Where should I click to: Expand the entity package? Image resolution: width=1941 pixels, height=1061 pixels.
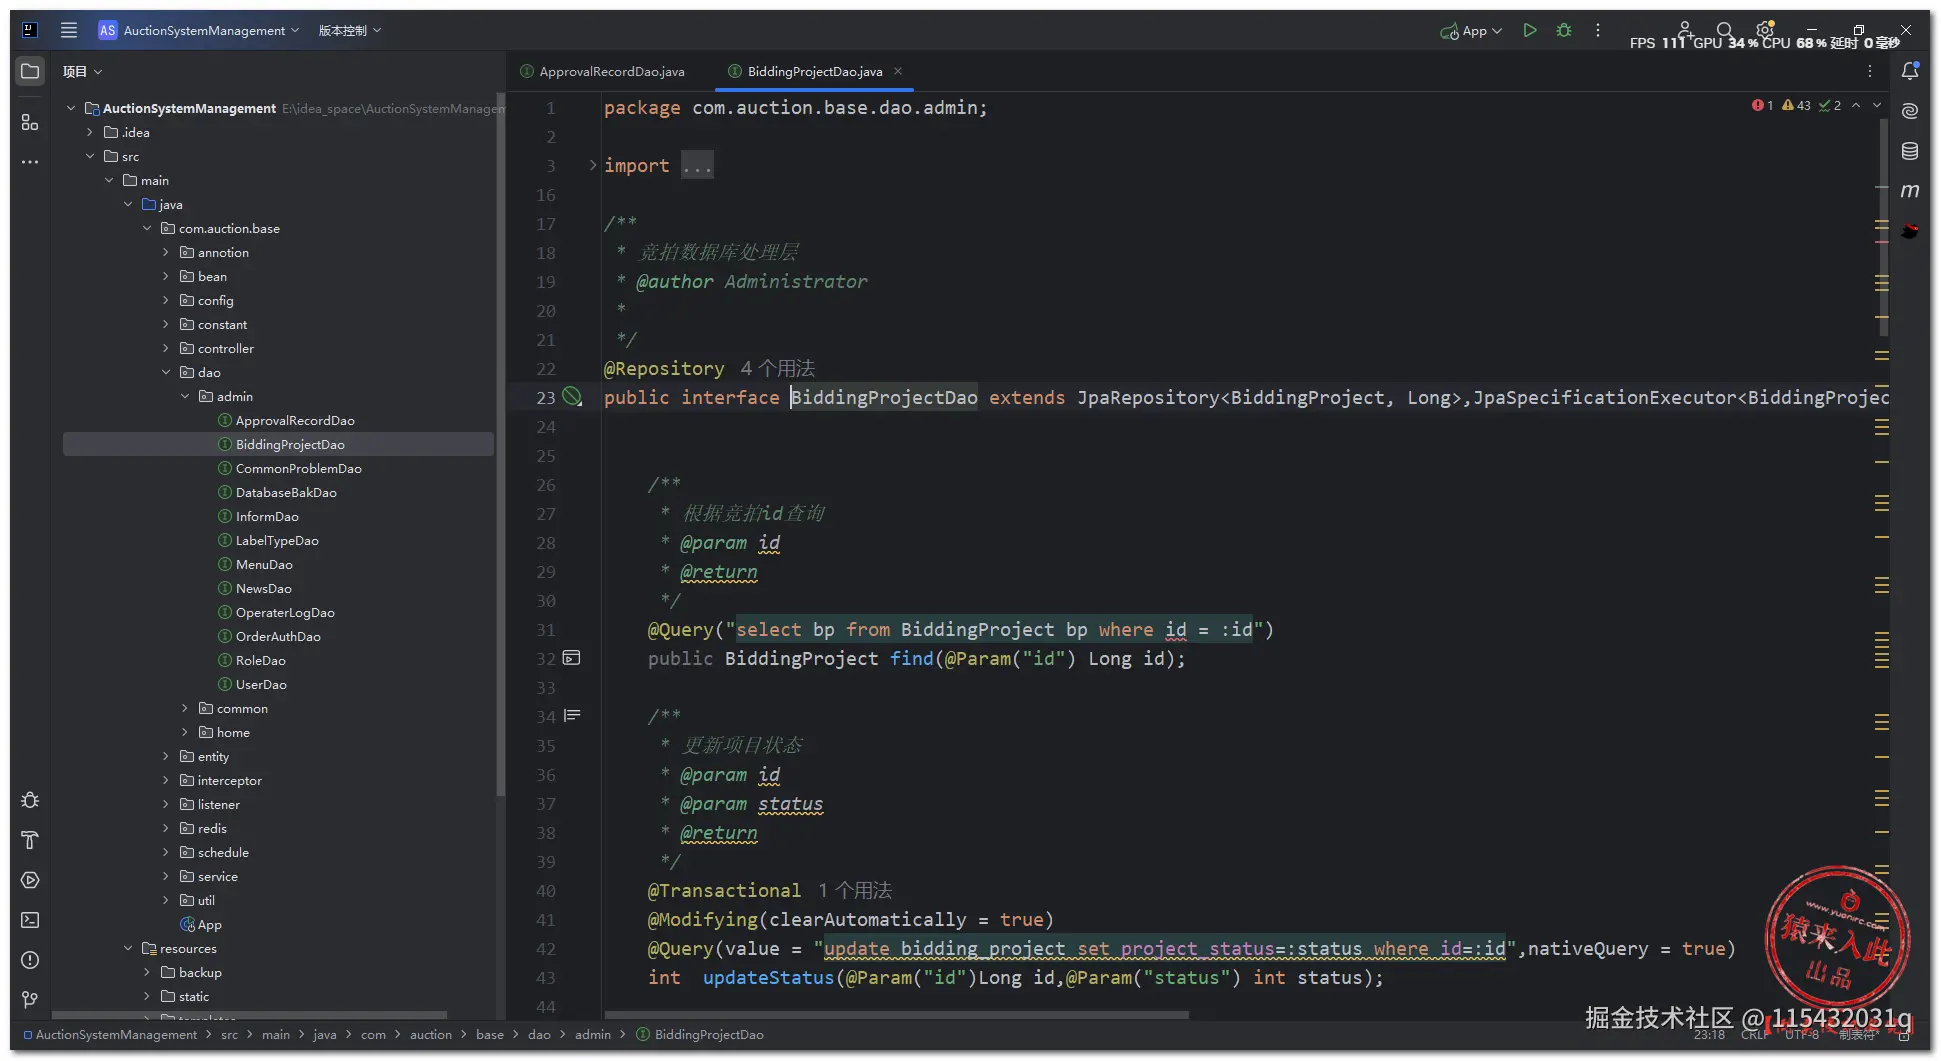(x=166, y=756)
